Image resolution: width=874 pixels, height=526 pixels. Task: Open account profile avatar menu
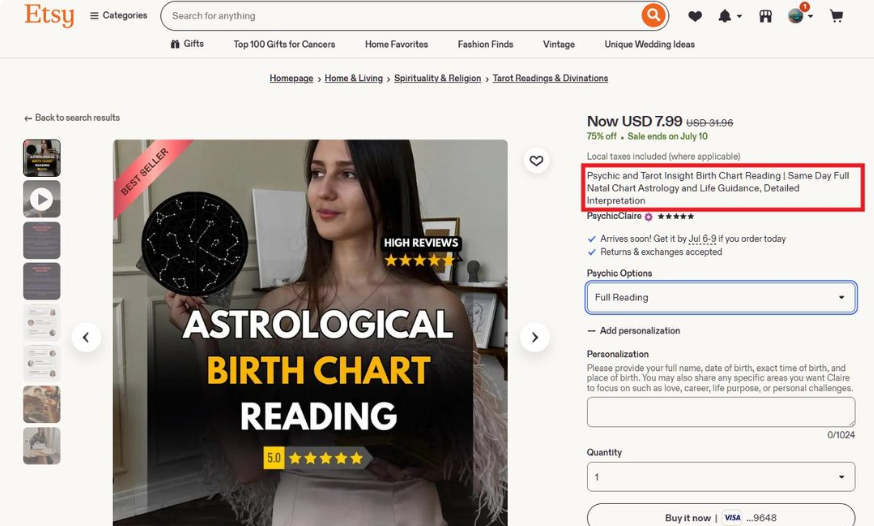point(800,16)
